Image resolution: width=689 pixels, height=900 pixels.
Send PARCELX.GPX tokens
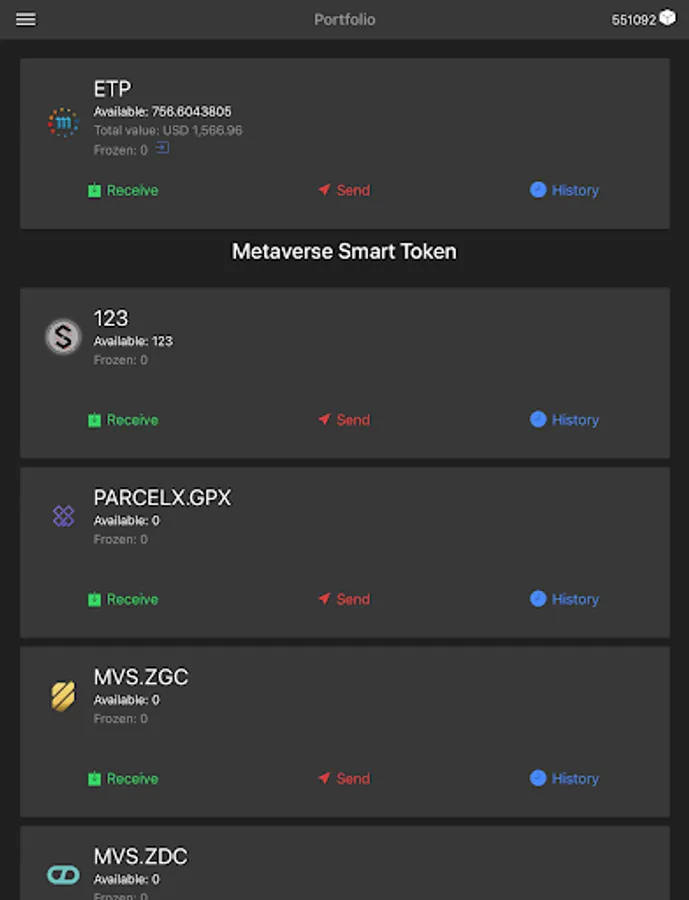click(344, 599)
